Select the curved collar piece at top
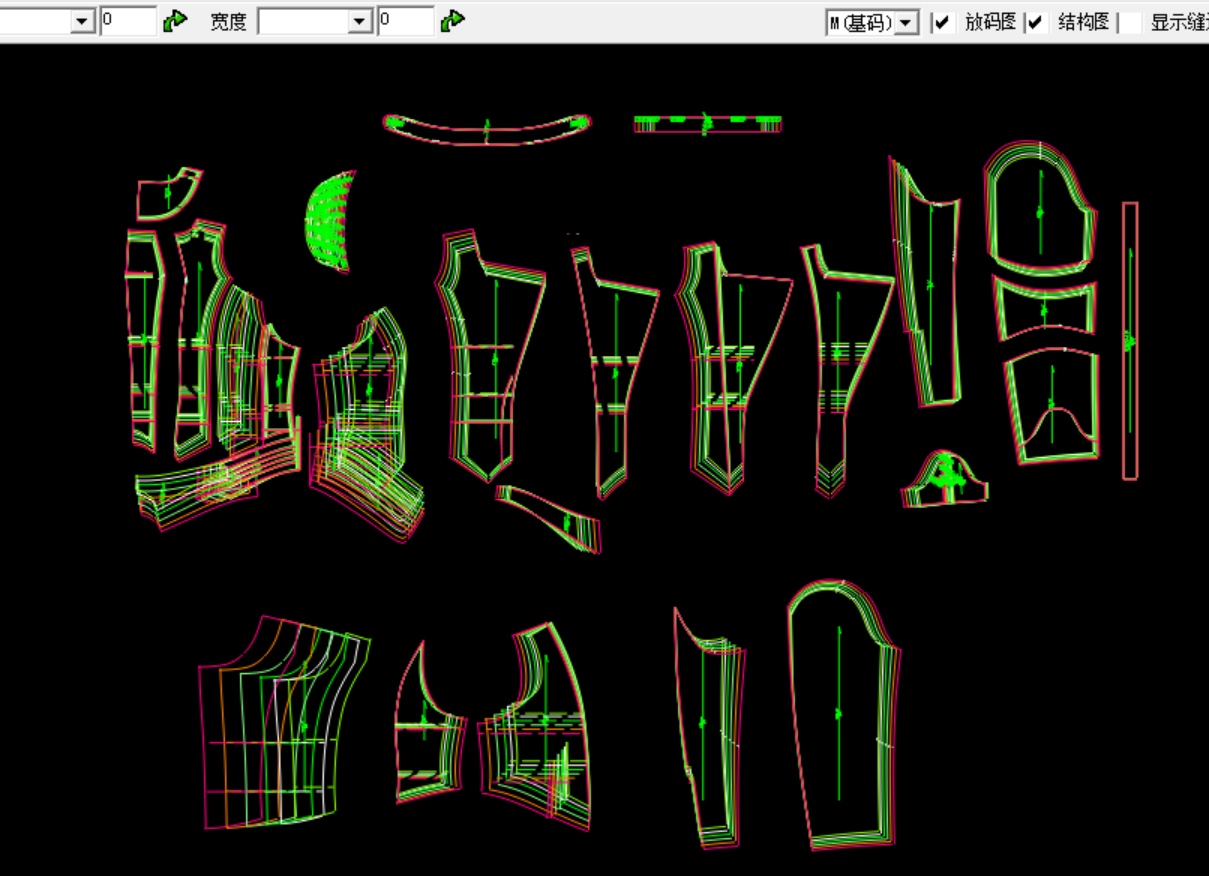This screenshot has height=876, width=1209. (487, 129)
